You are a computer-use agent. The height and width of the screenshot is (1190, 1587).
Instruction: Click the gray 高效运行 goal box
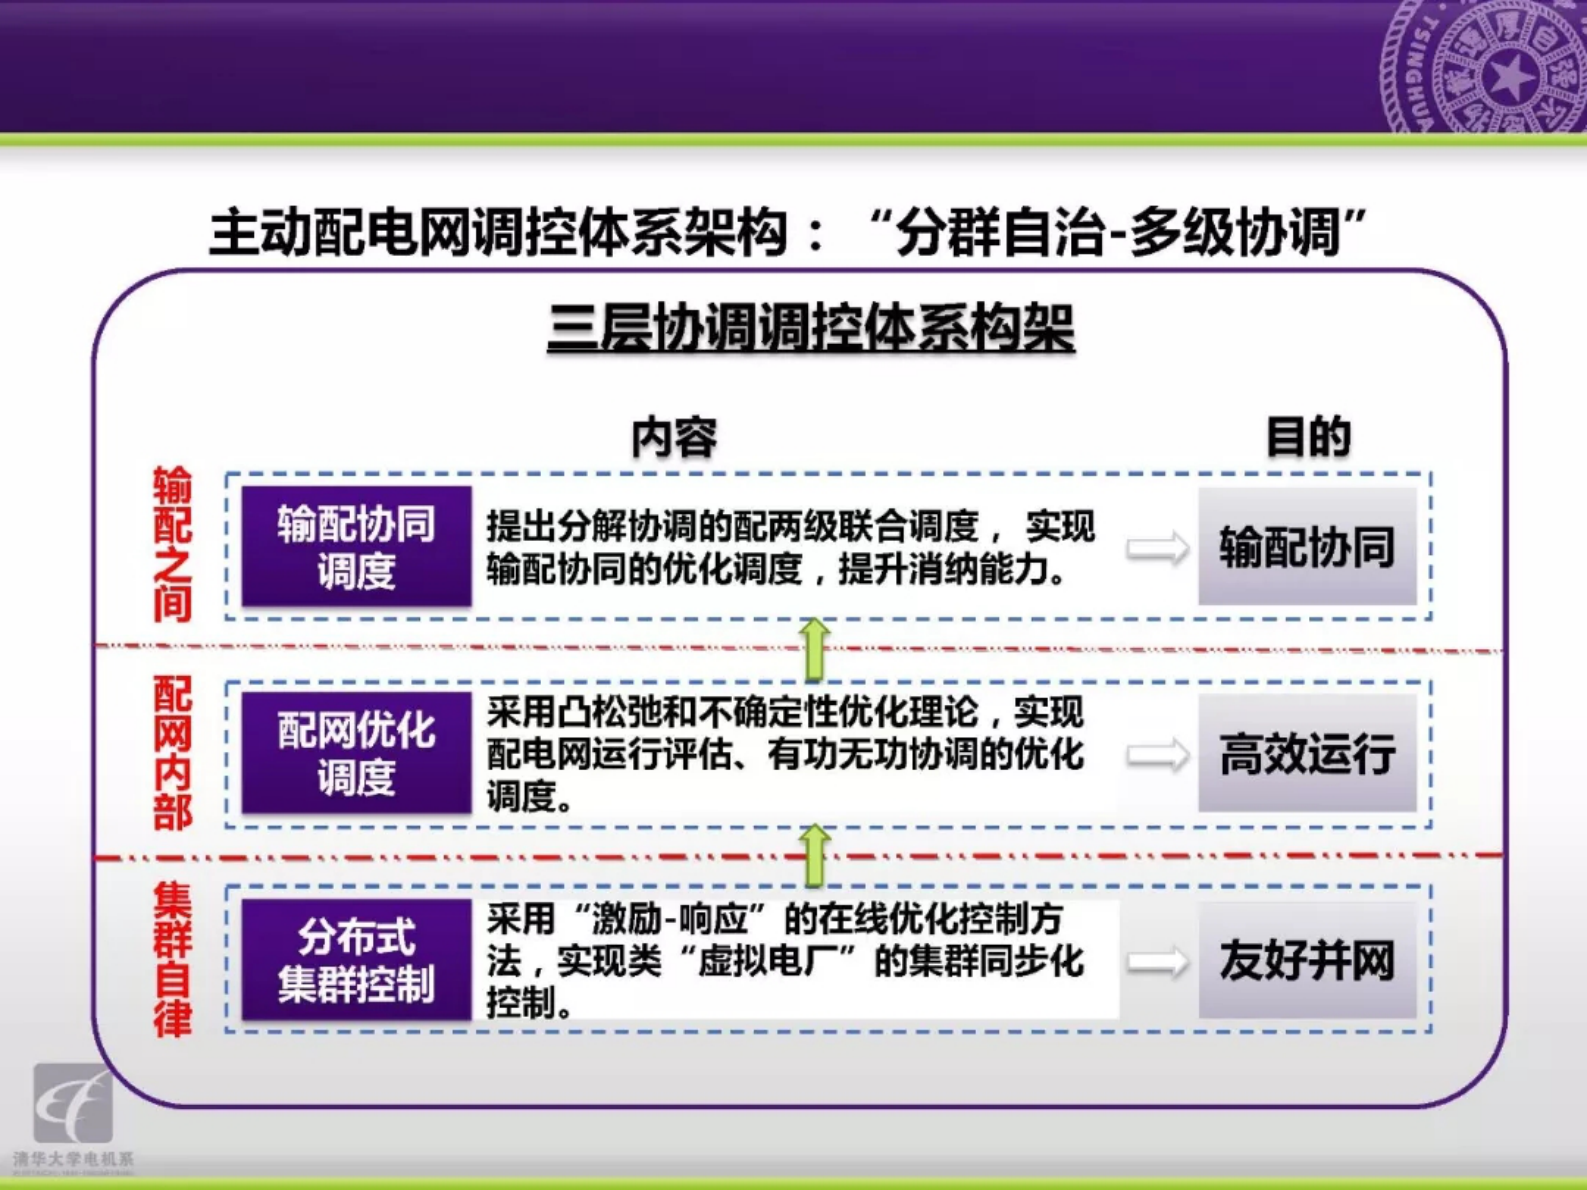[1307, 753]
